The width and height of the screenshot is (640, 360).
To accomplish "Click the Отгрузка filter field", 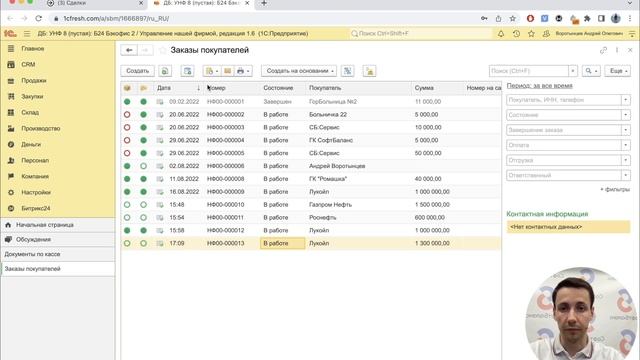I will 564,160.
